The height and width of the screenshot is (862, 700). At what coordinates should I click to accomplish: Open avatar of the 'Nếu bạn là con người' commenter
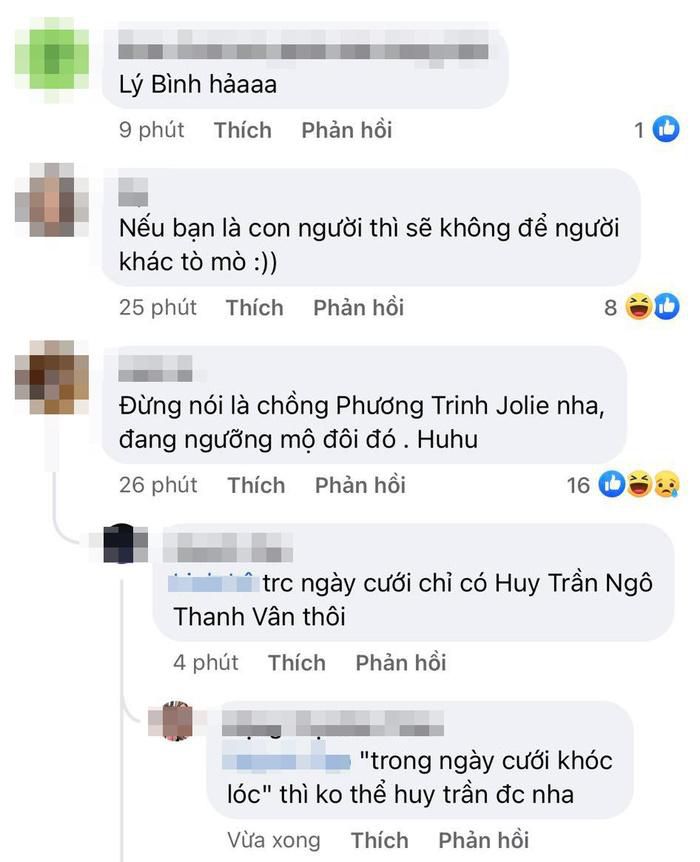[52, 200]
